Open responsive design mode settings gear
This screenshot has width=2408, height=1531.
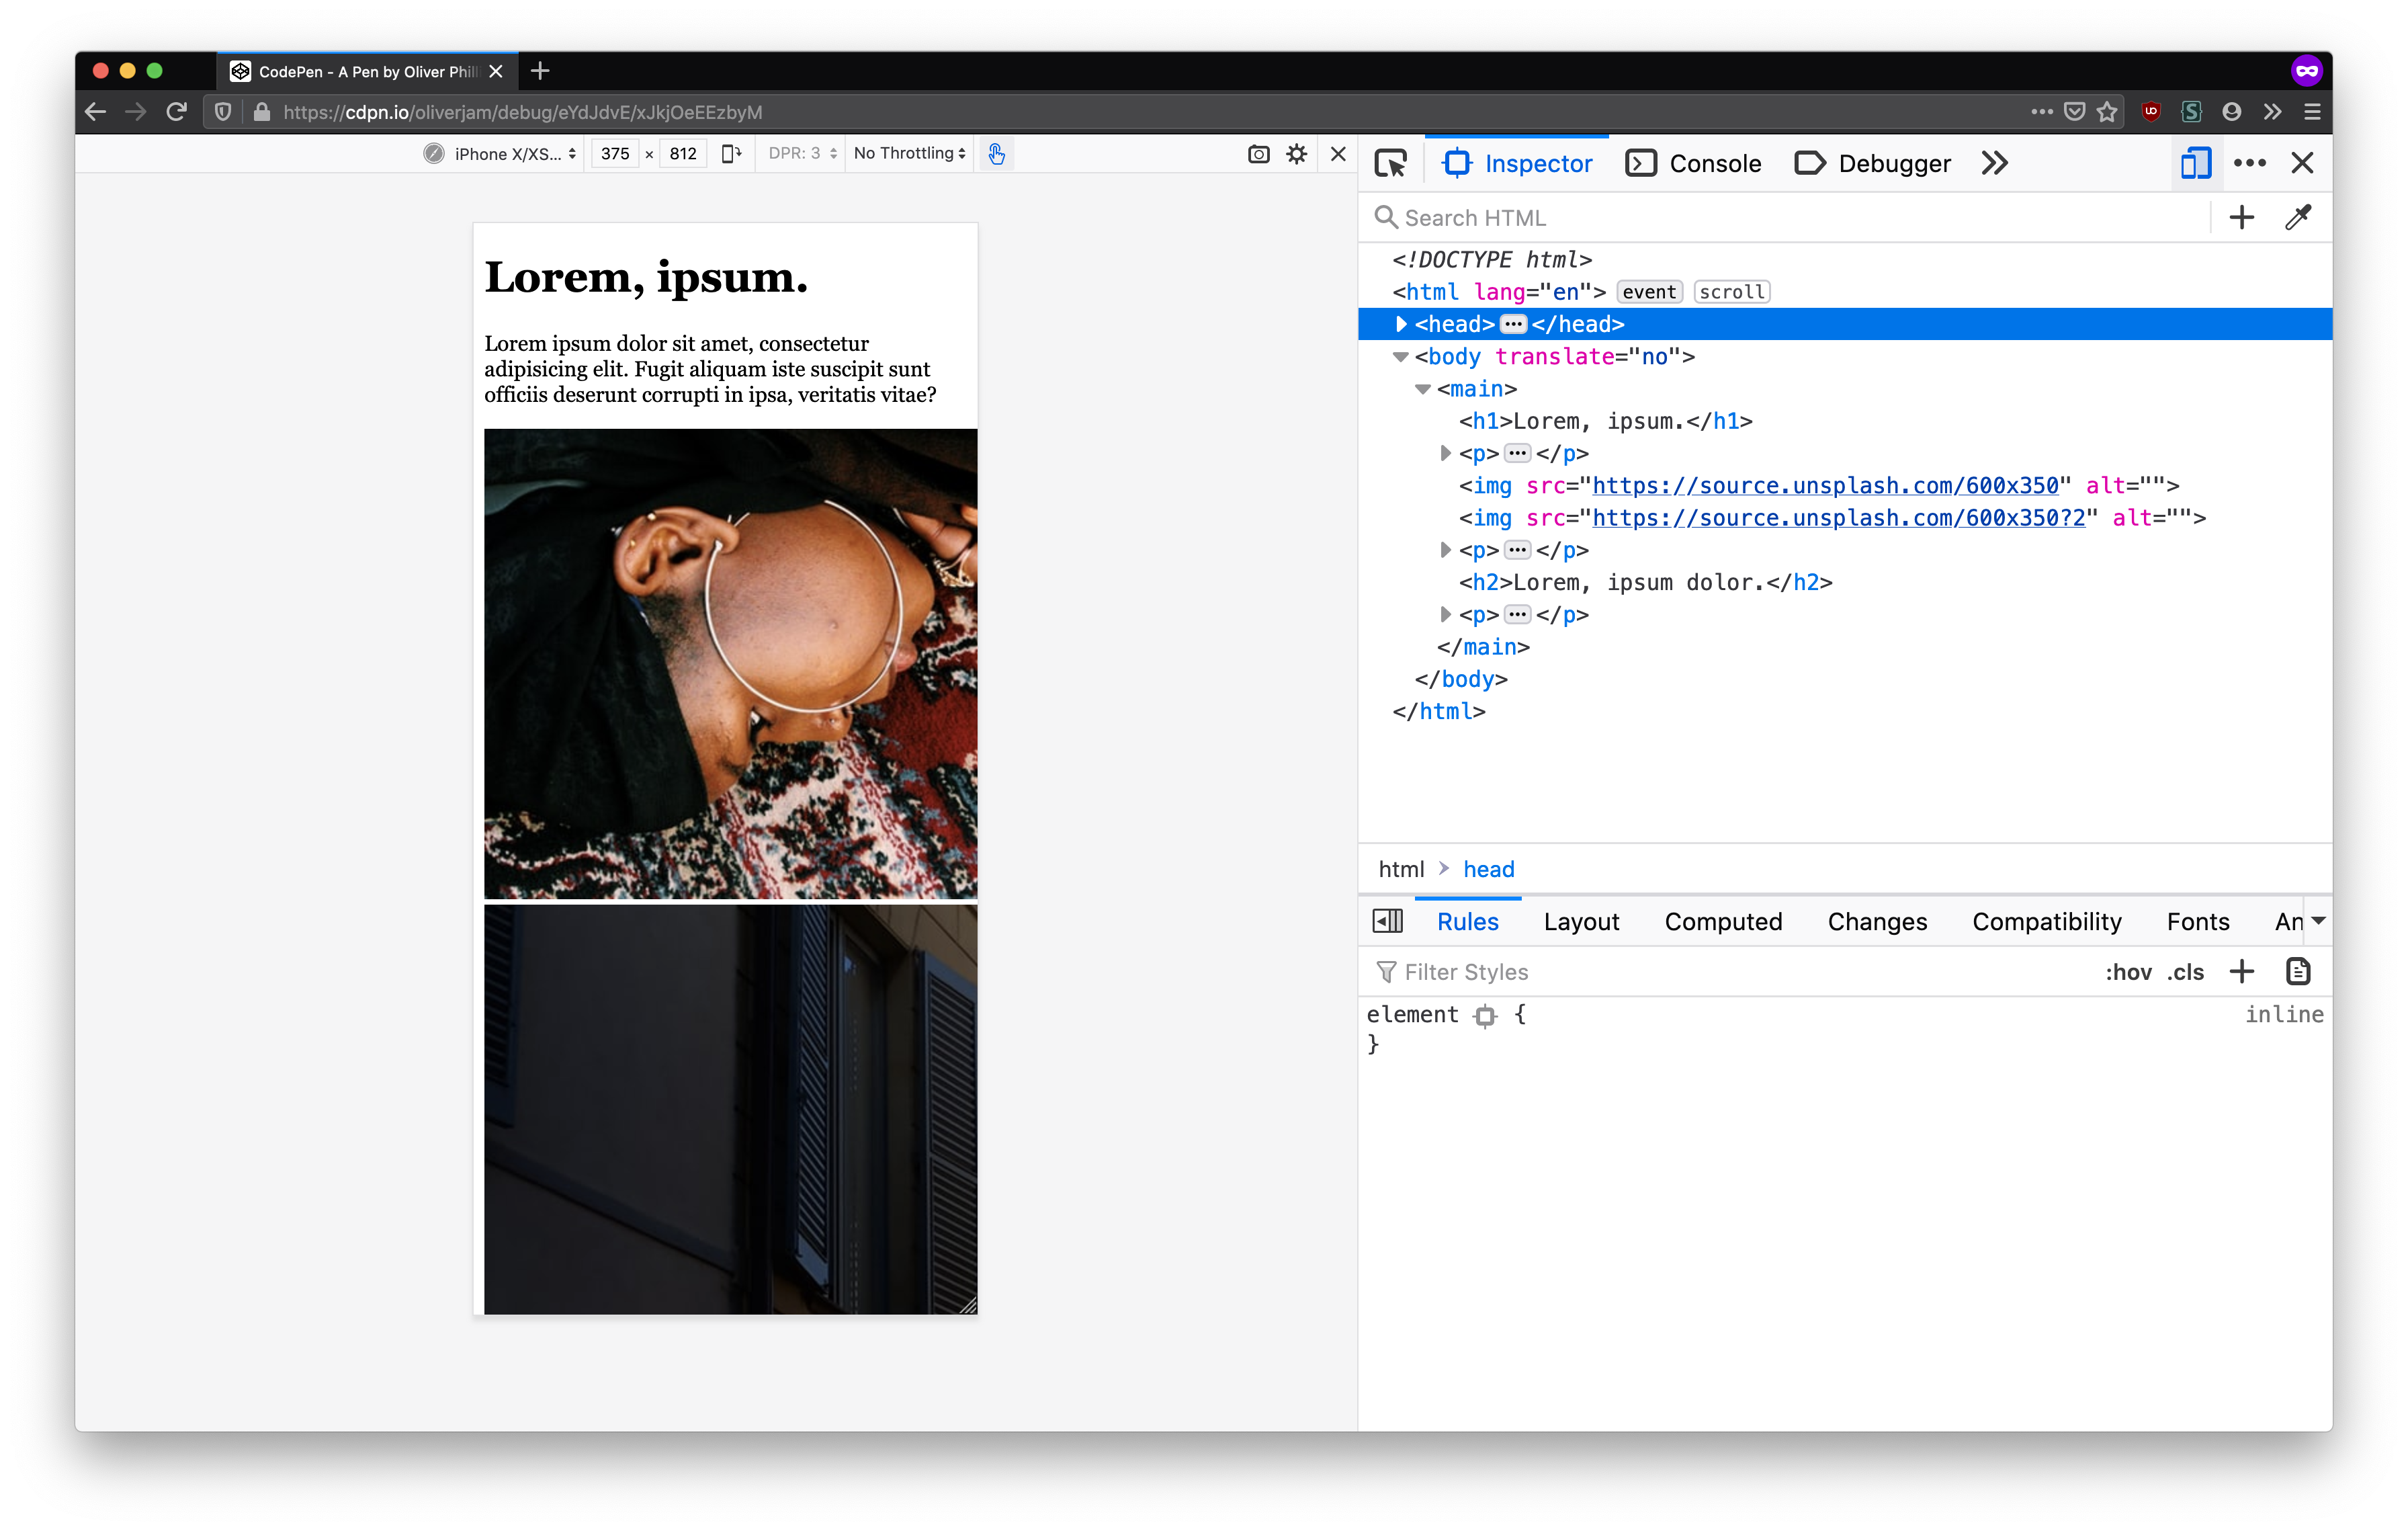(1296, 154)
